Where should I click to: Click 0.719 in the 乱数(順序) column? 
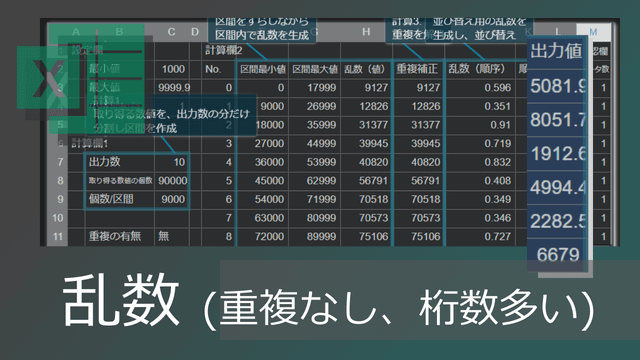(x=480, y=143)
